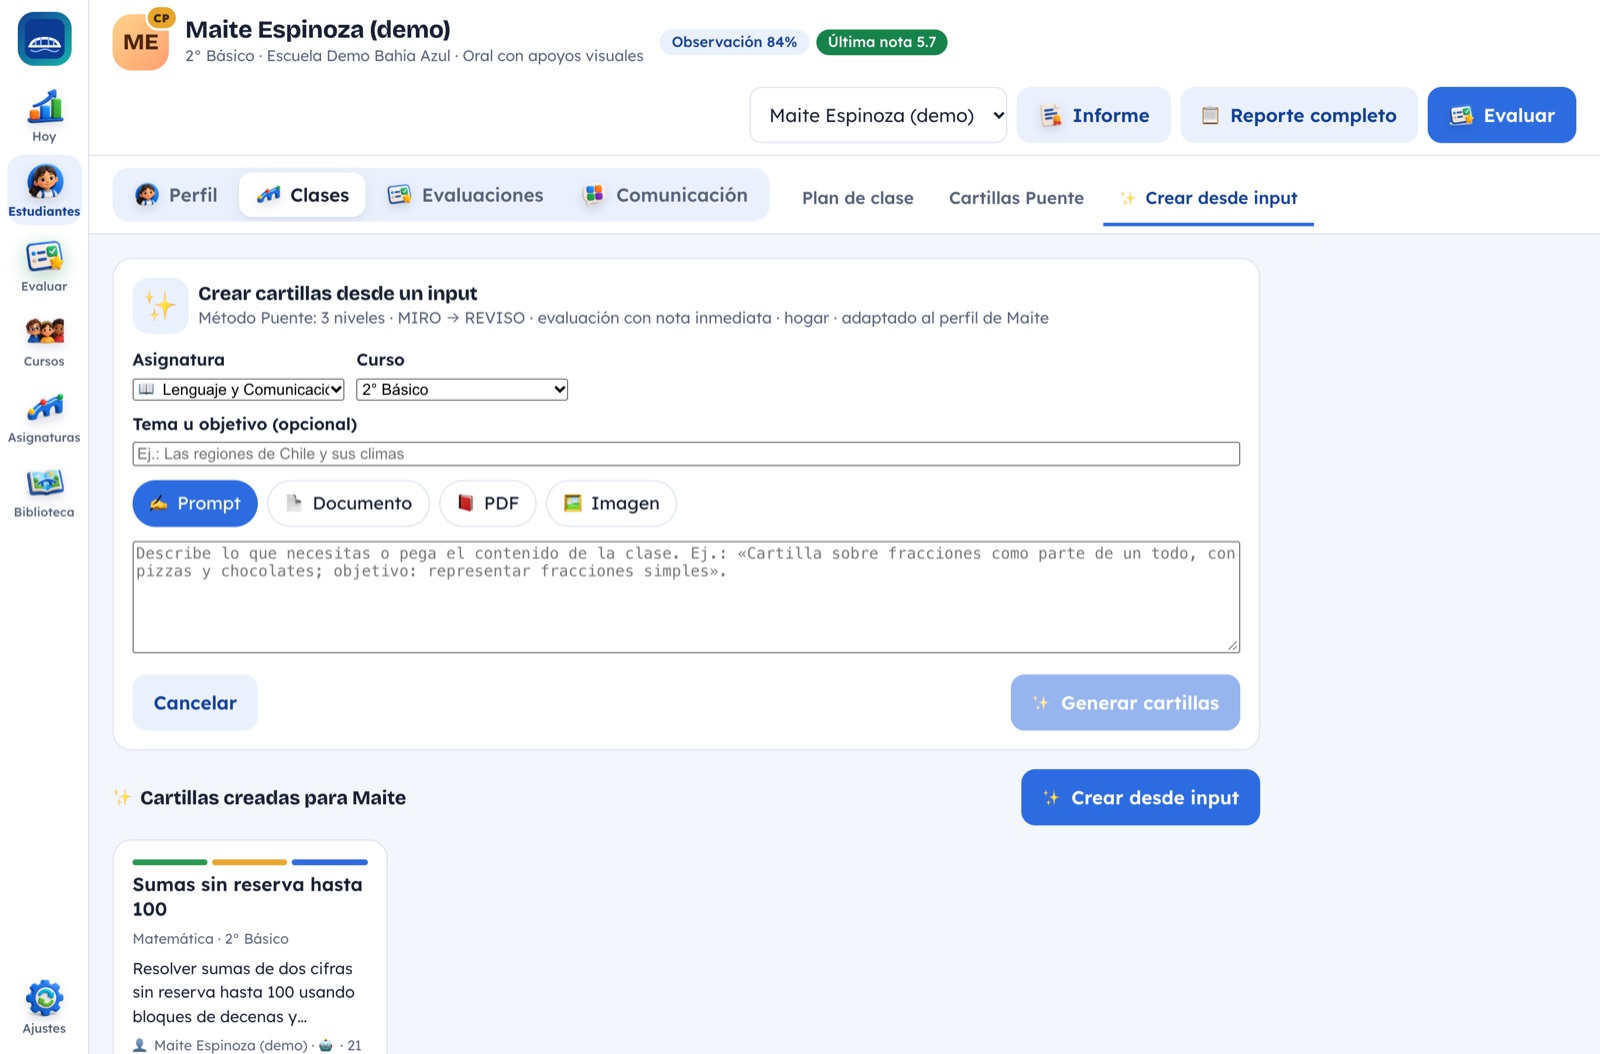Click the Cartillas creadas para Maite heading
Screen dimensions: 1600x1054
pos(272,797)
